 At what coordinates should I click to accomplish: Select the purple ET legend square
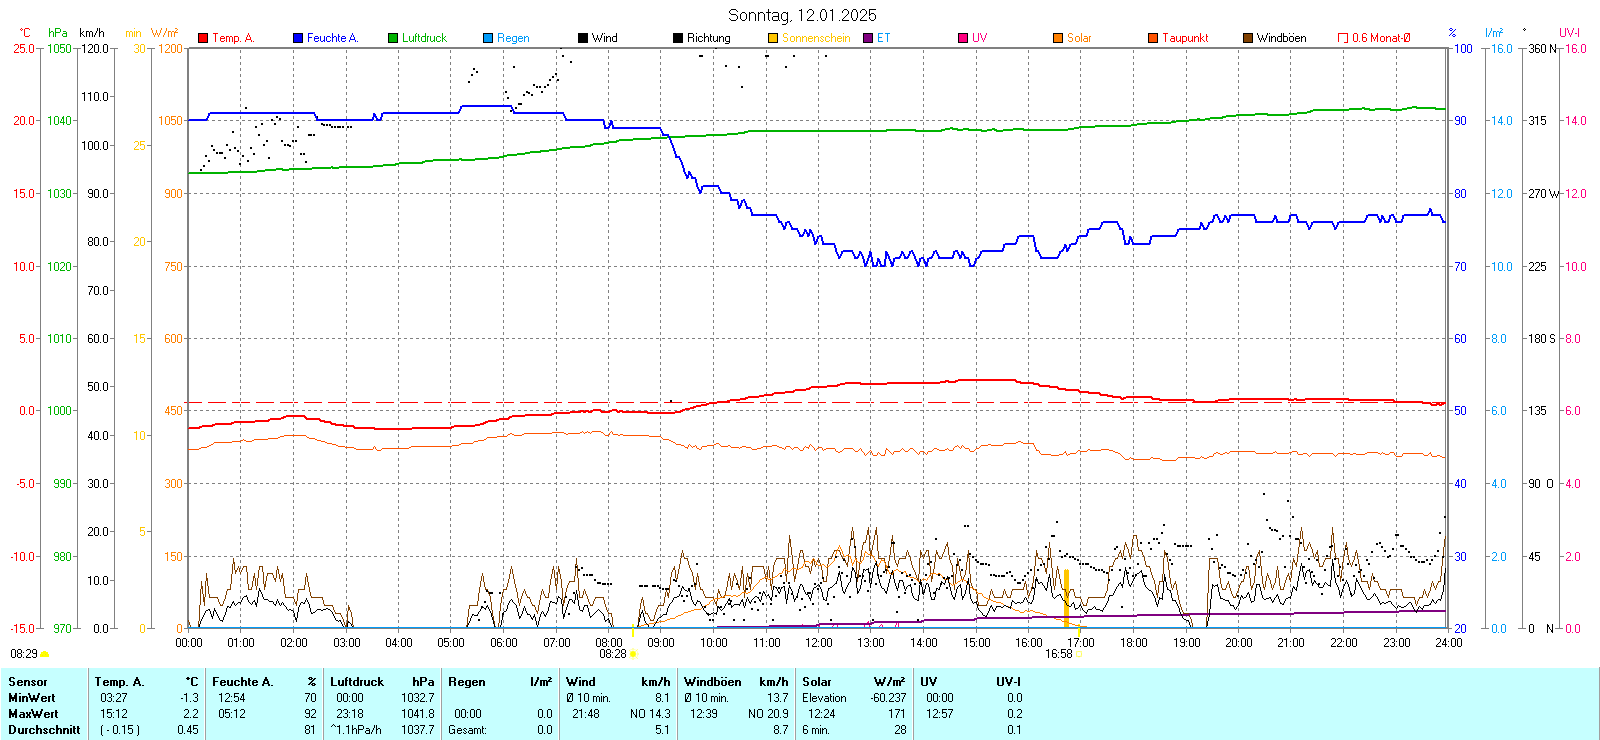point(868,38)
